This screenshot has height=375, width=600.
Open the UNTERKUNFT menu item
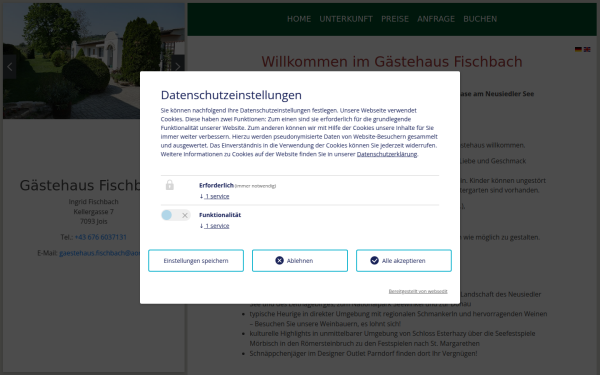(346, 19)
